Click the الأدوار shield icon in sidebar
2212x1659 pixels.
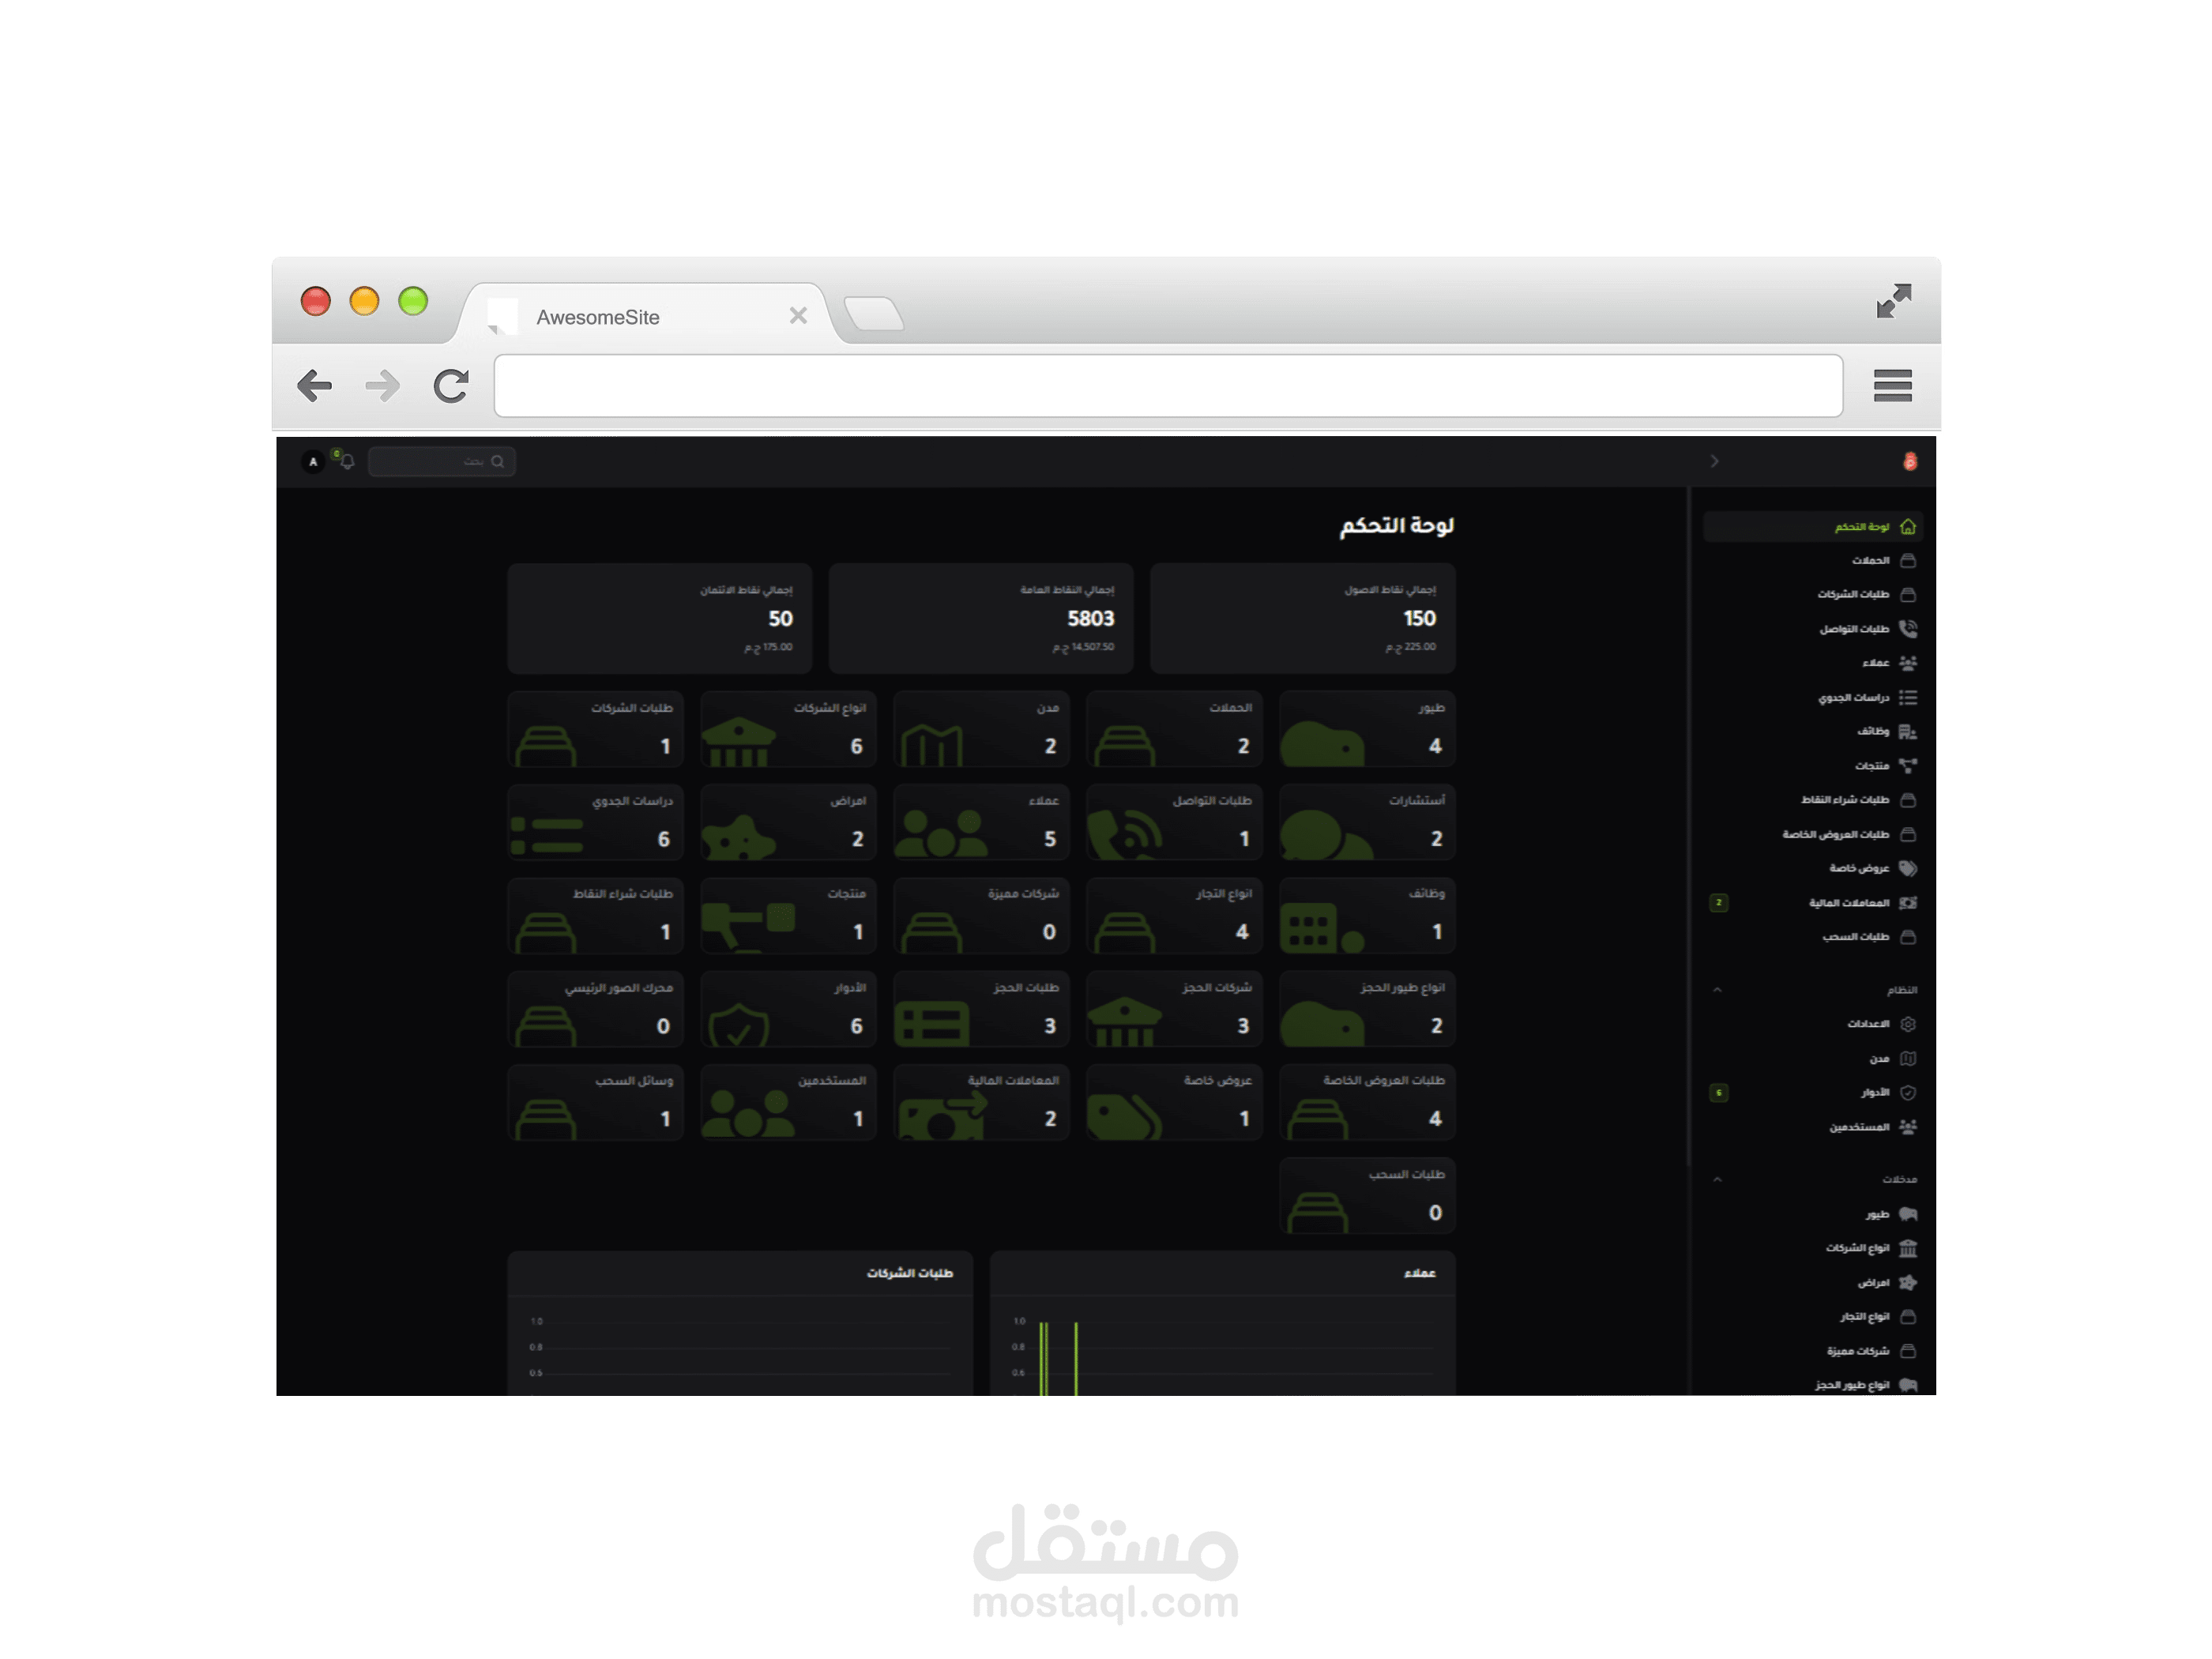click(1907, 1093)
